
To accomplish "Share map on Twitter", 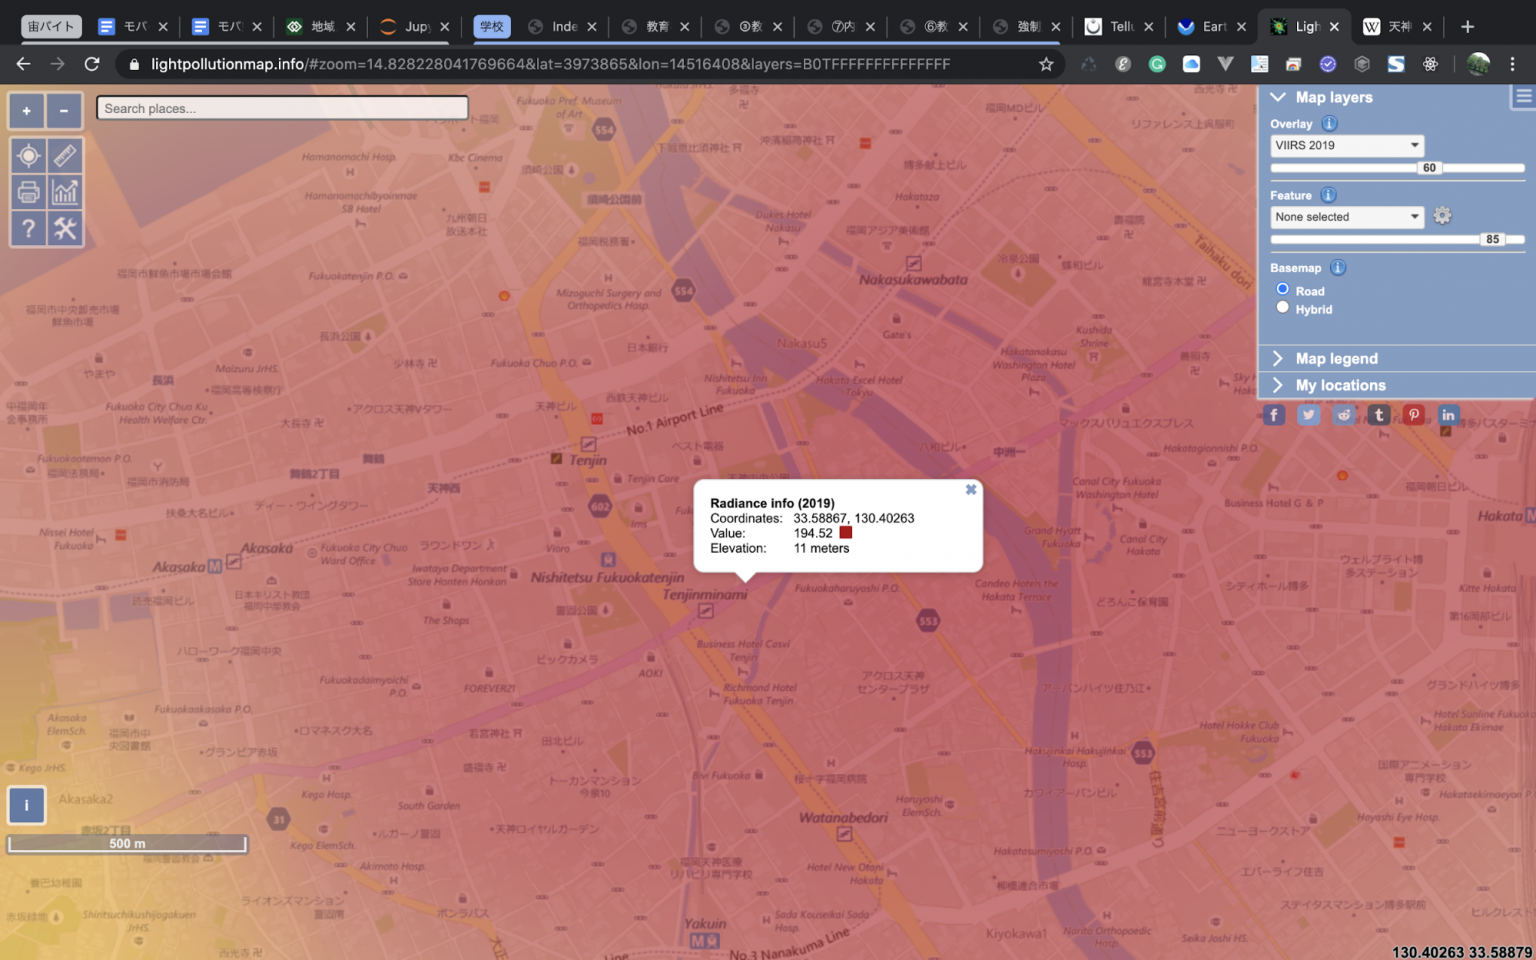I will (1309, 415).
